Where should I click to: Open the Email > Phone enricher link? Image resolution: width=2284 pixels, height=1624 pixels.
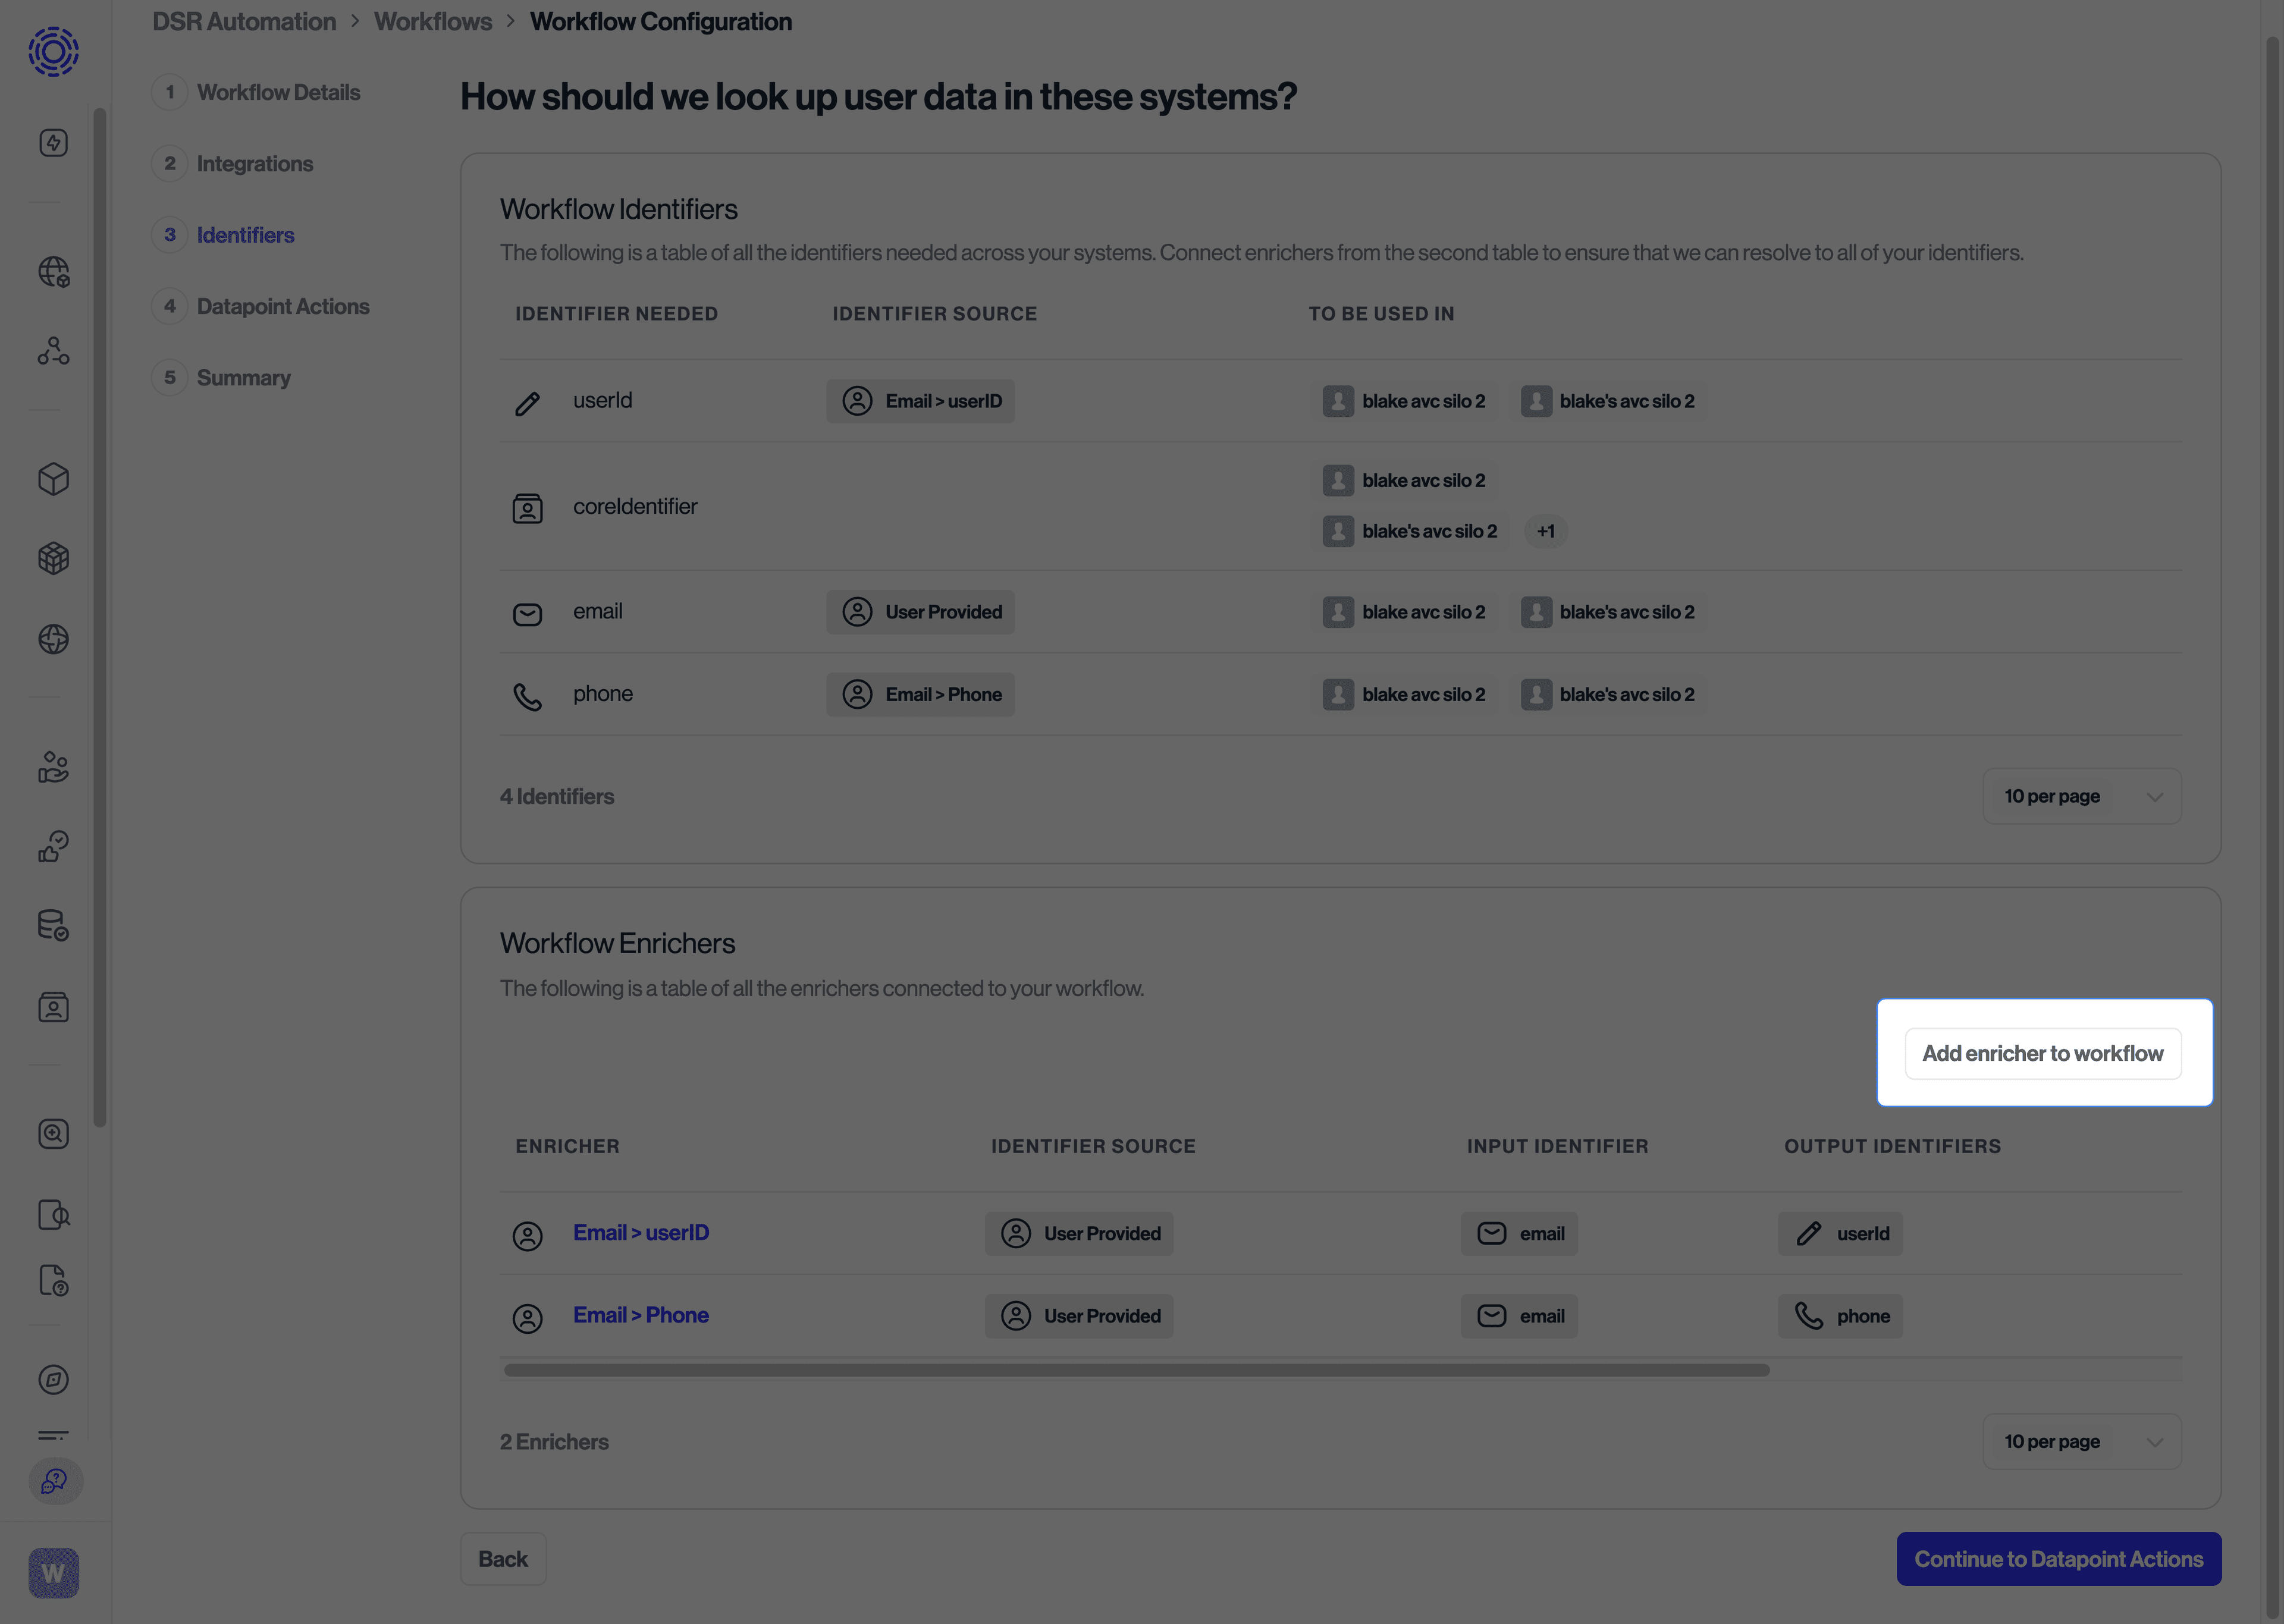click(640, 1314)
